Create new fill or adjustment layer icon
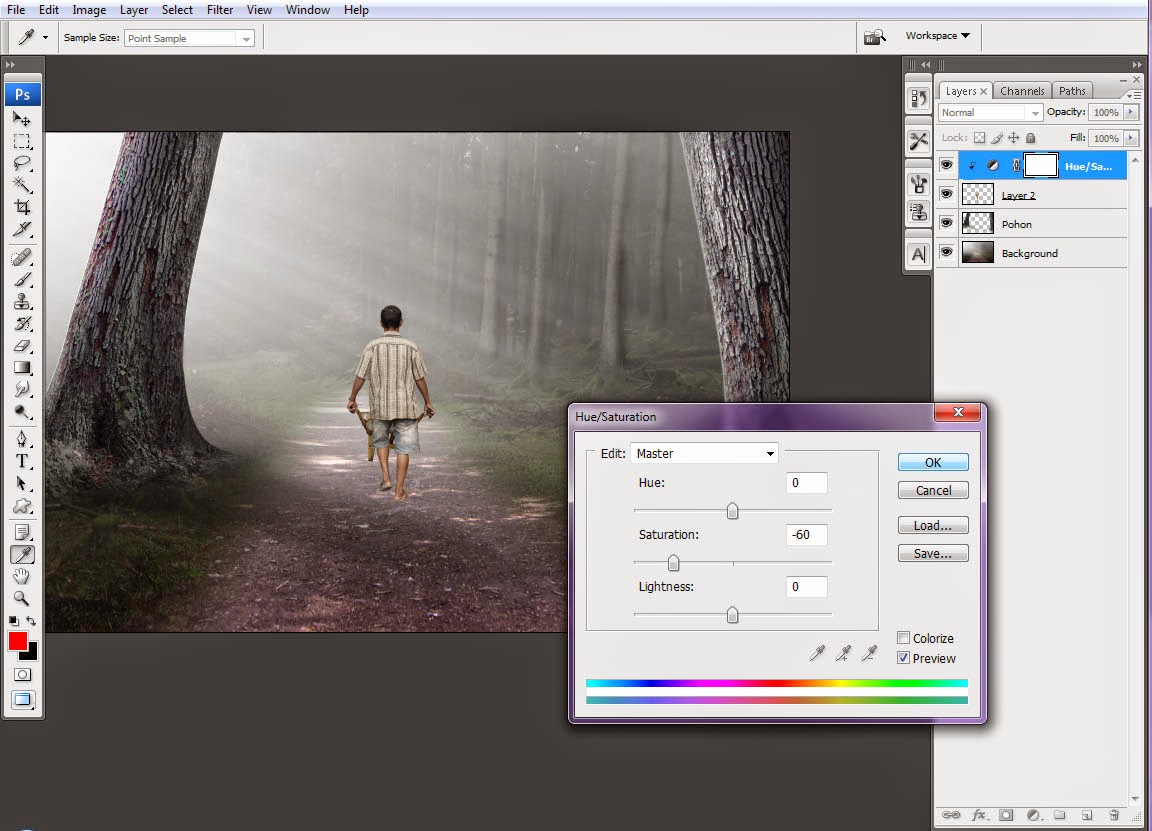The width and height of the screenshot is (1152, 831). point(1034,815)
